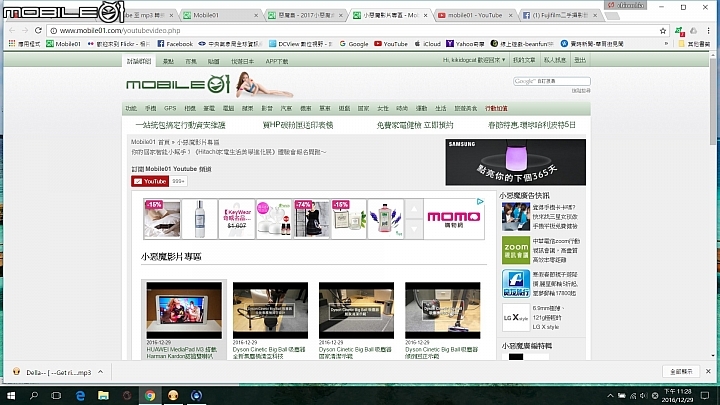Click the HUAWEI MediaPad M3 video title
720x405 pixels.
[x=182, y=353]
